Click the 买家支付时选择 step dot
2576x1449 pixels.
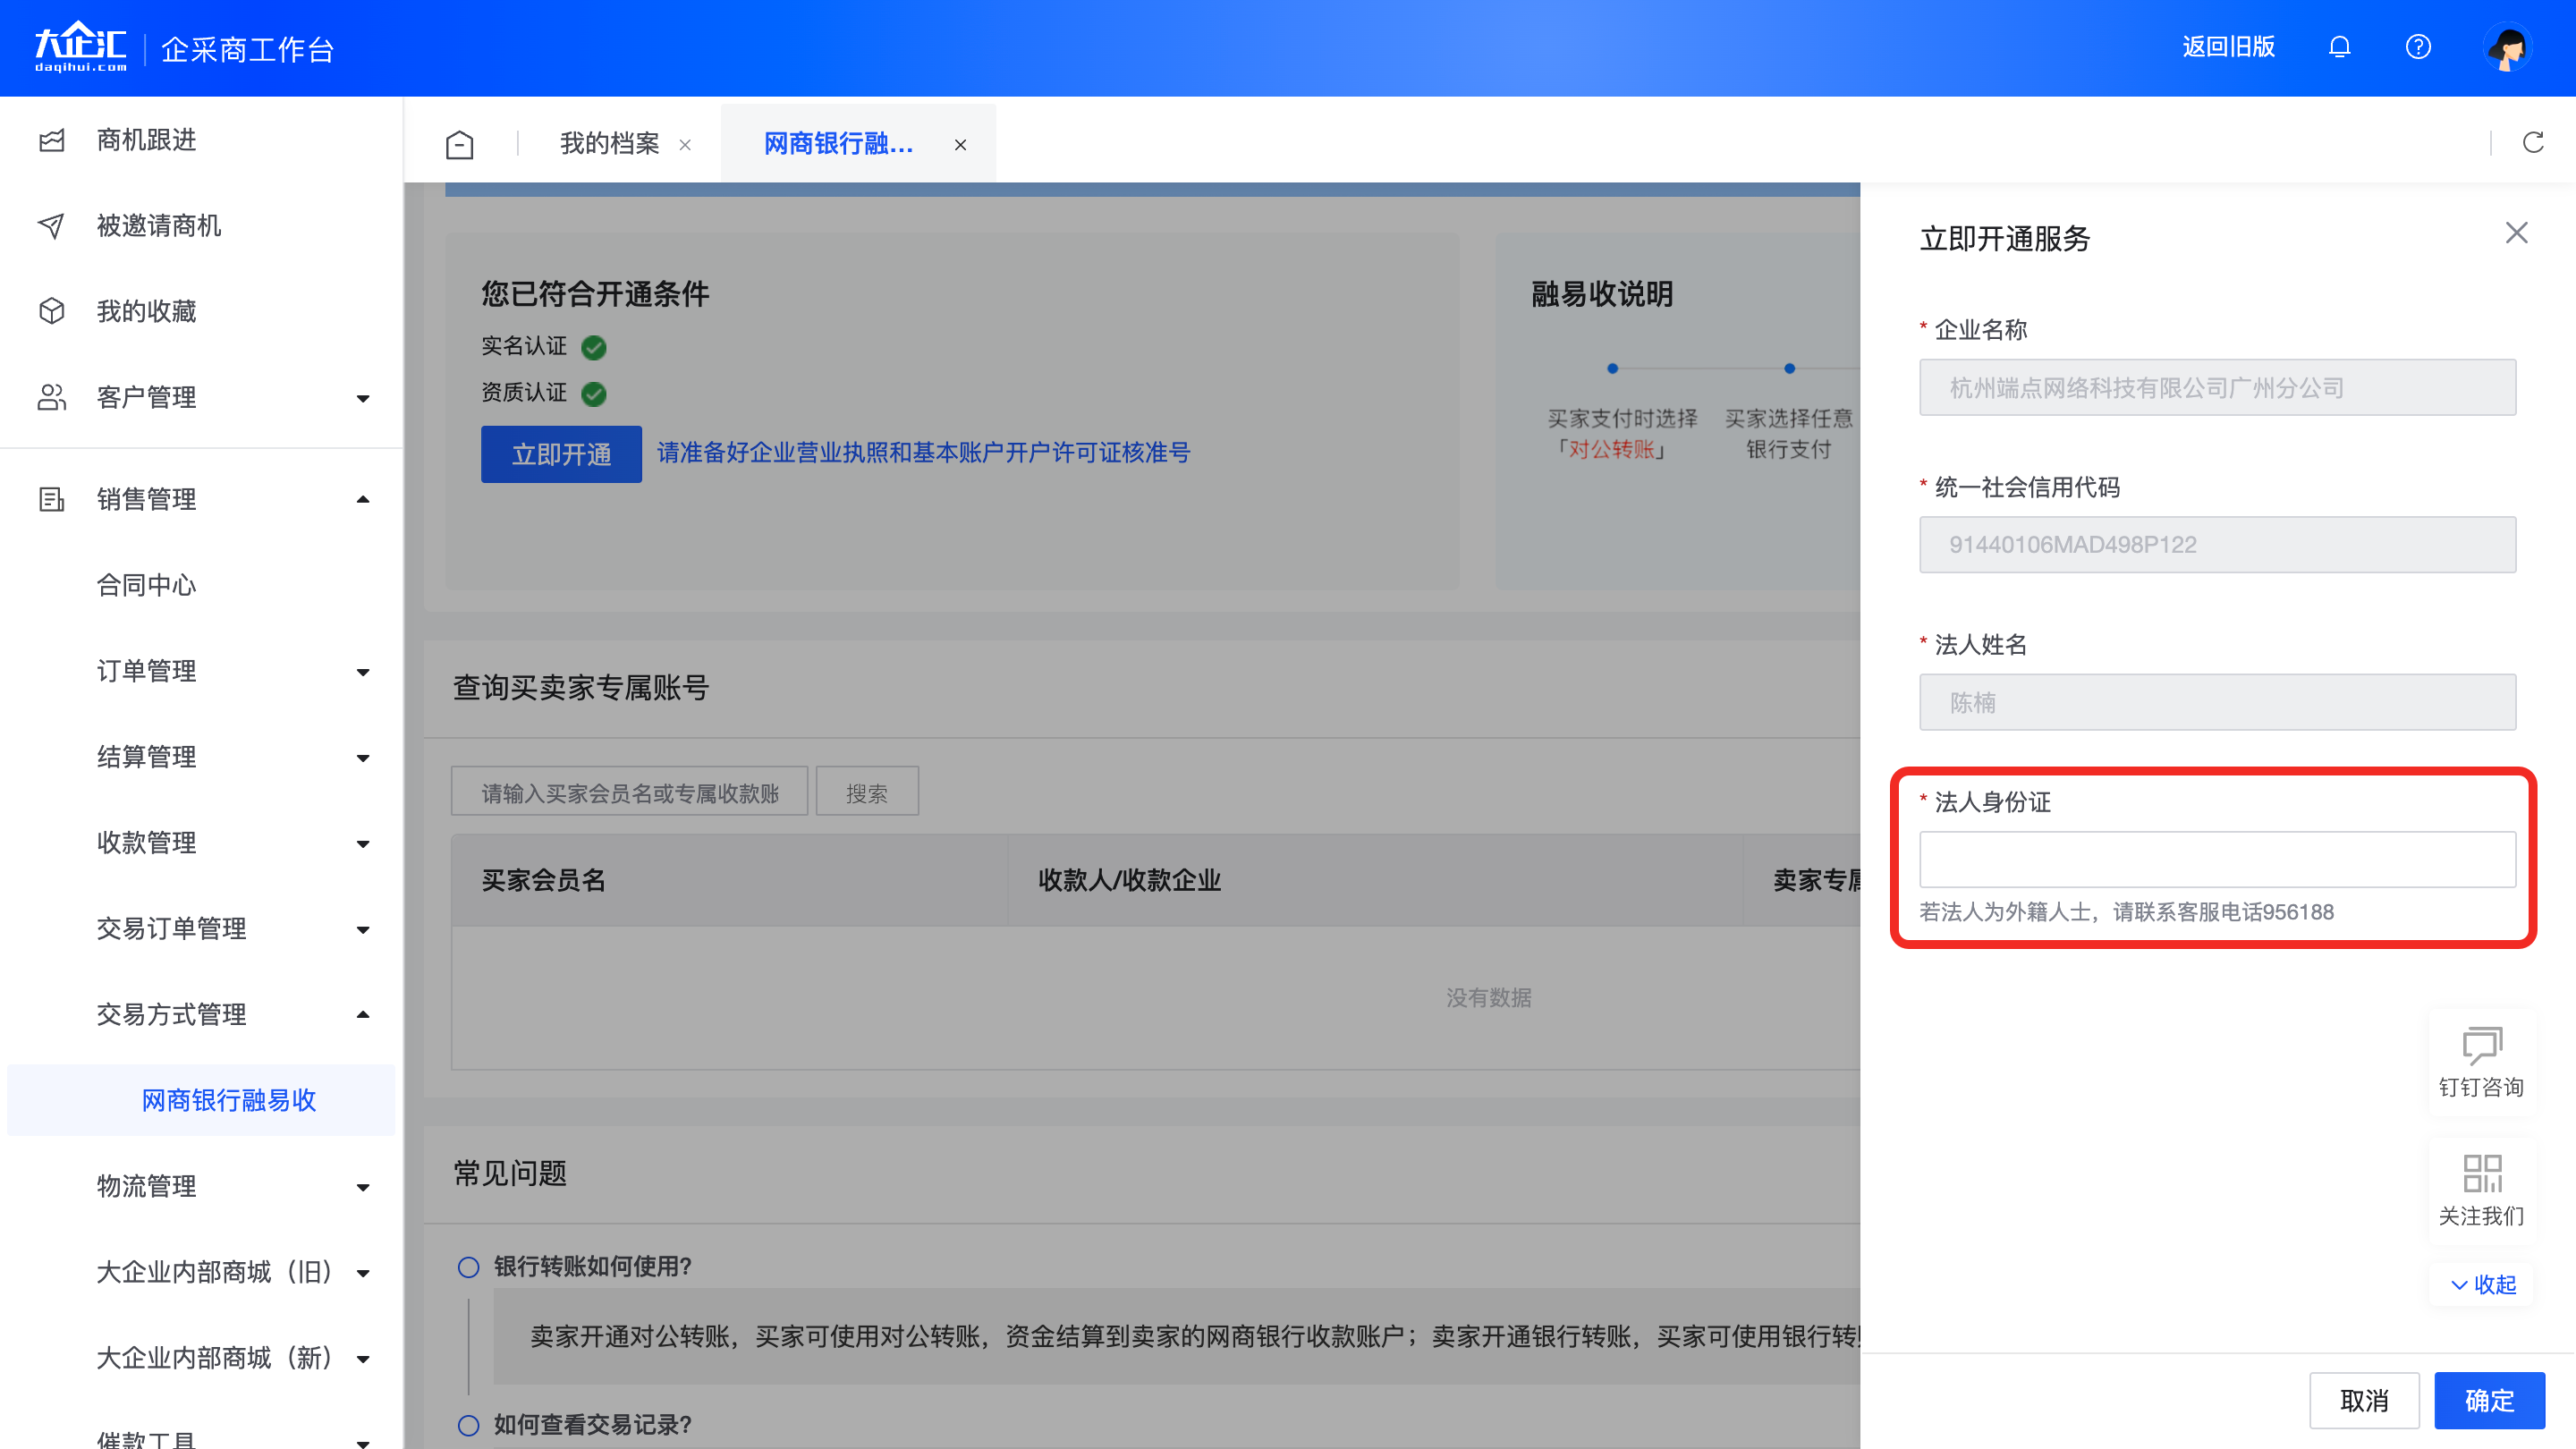pyautogui.click(x=1612, y=369)
